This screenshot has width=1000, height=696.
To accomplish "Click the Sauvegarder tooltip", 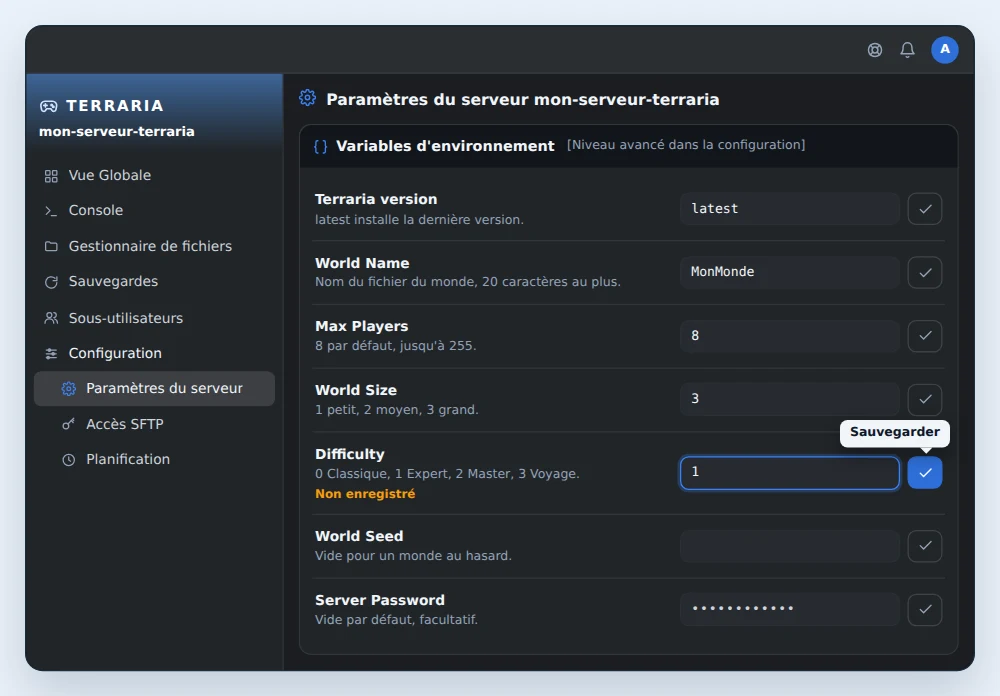I will pyautogui.click(x=895, y=433).
